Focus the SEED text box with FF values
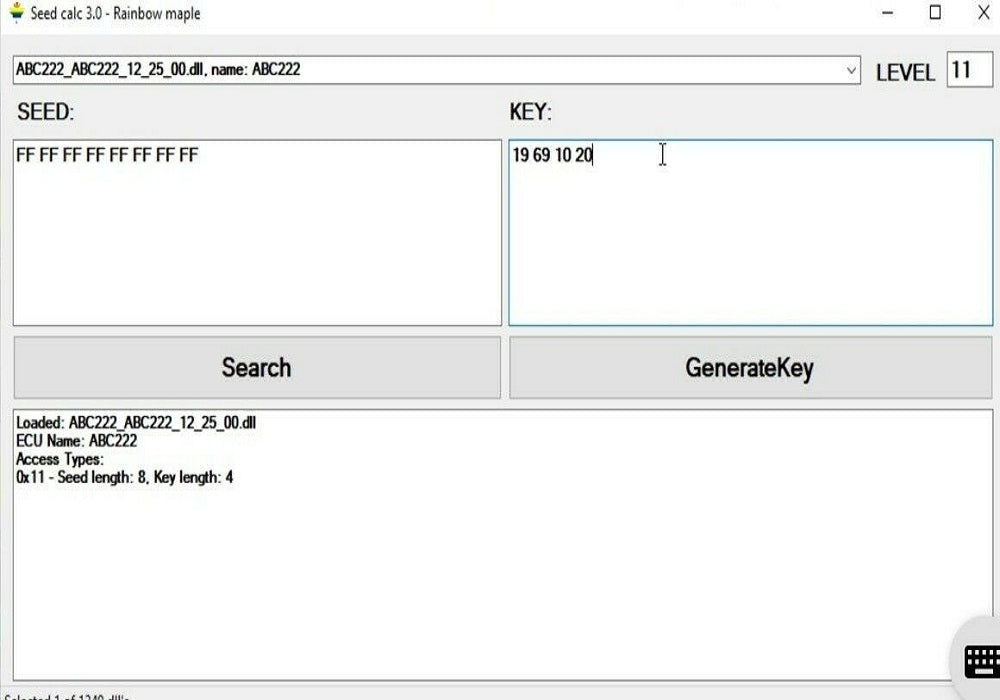Image resolution: width=1000 pixels, height=700 pixels. (257, 232)
